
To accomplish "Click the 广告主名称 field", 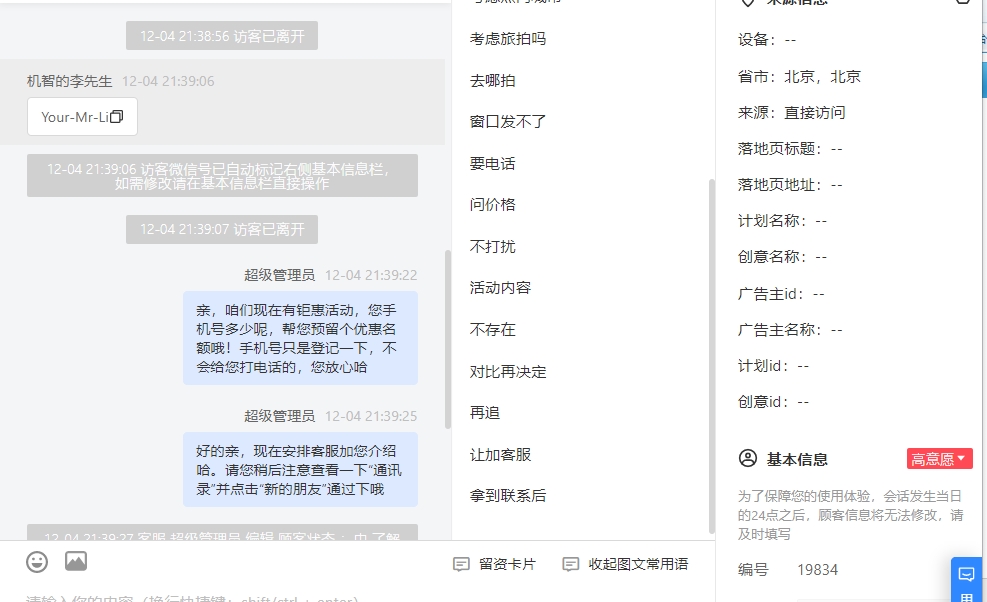I will tap(790, 330).
